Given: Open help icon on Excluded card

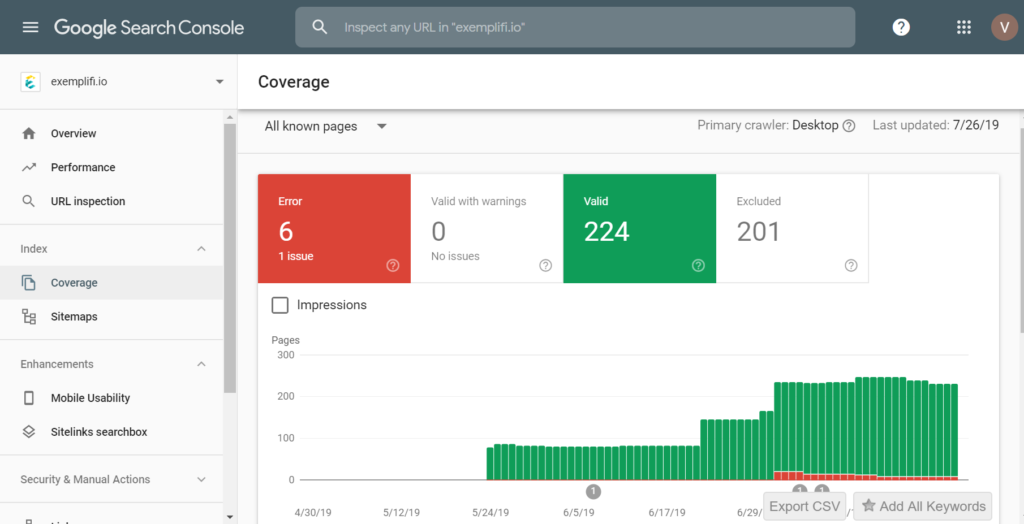Looking at the screenshot, I should (851, 265).
